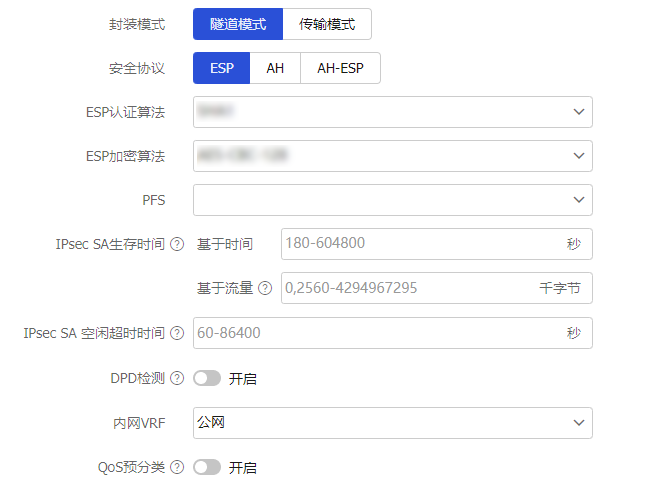
Task: Turn on the QoS预分类 toggle
Action: pos(207,467)
